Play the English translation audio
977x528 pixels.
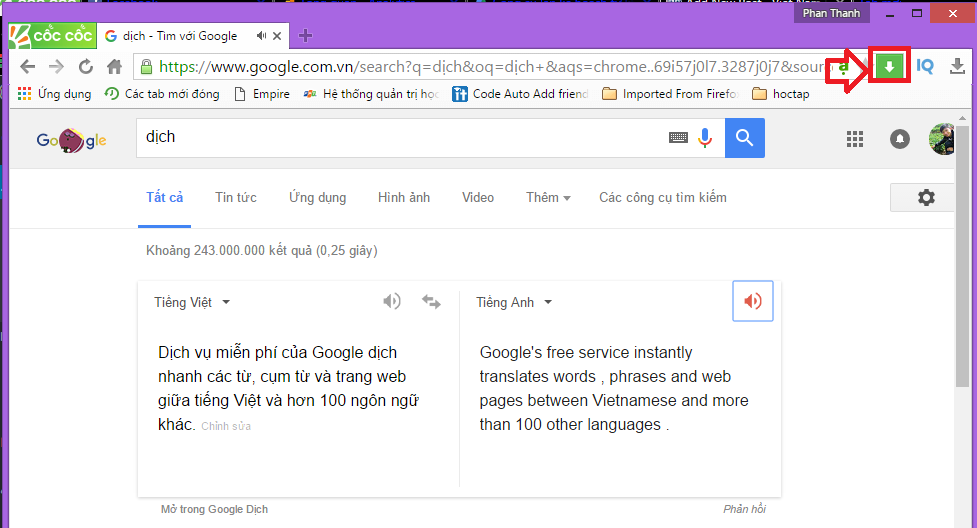click(x=753, y=301)
